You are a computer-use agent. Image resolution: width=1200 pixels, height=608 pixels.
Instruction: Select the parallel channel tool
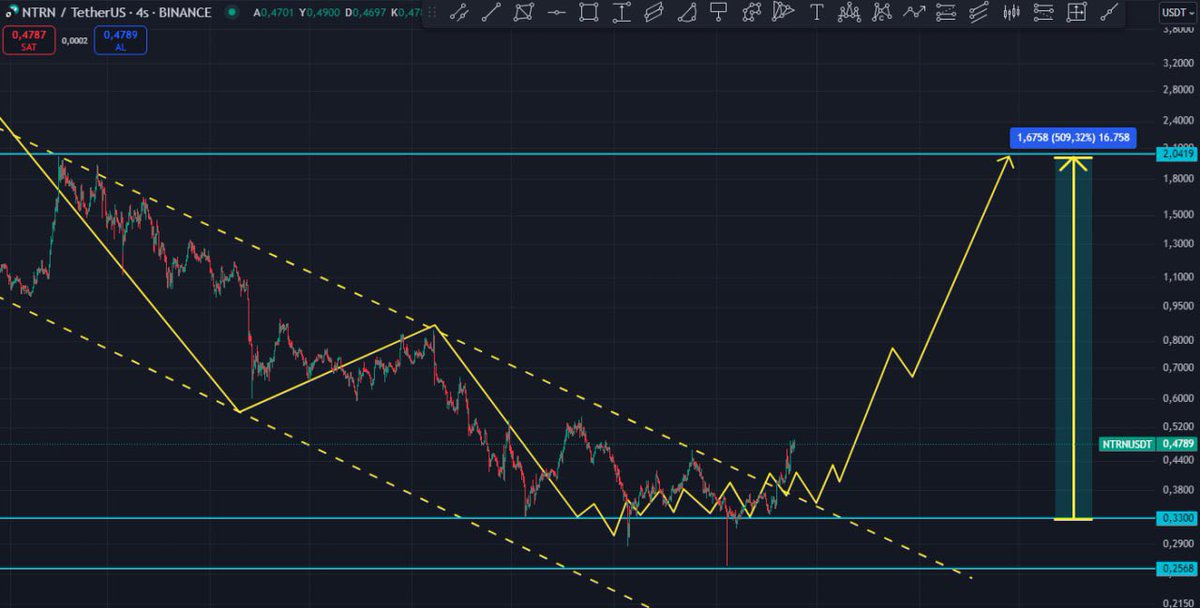pos(653,13)
